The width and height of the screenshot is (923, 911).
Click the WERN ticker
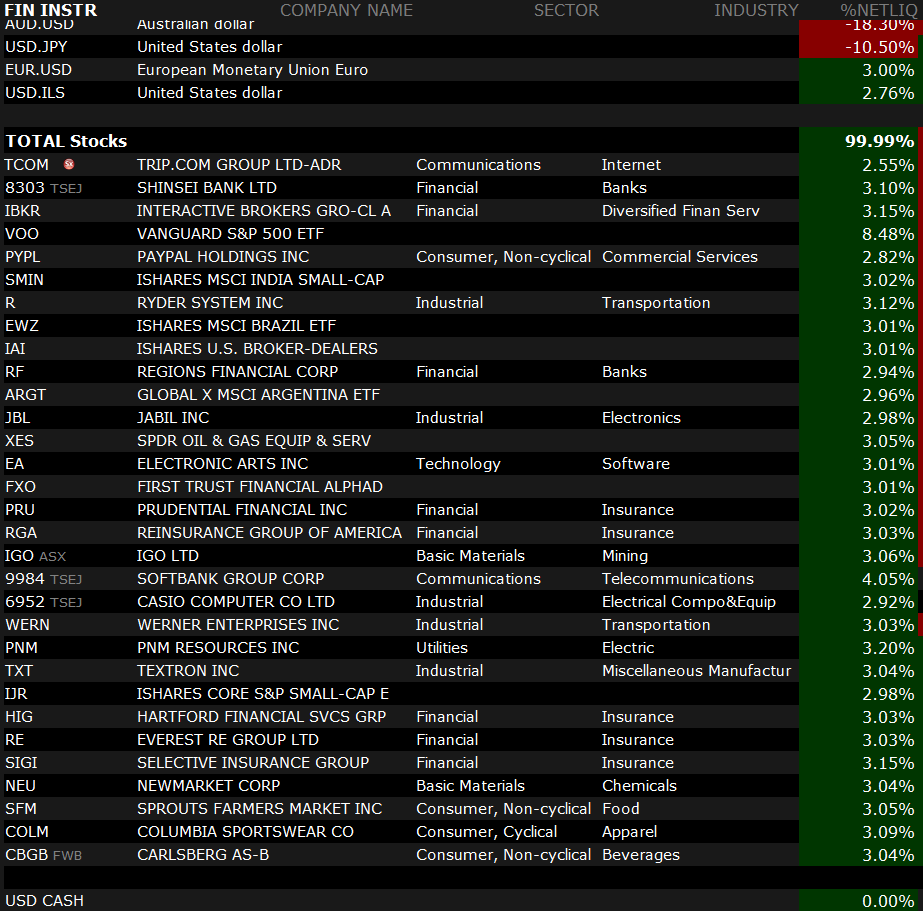click(x=27, y=624)
